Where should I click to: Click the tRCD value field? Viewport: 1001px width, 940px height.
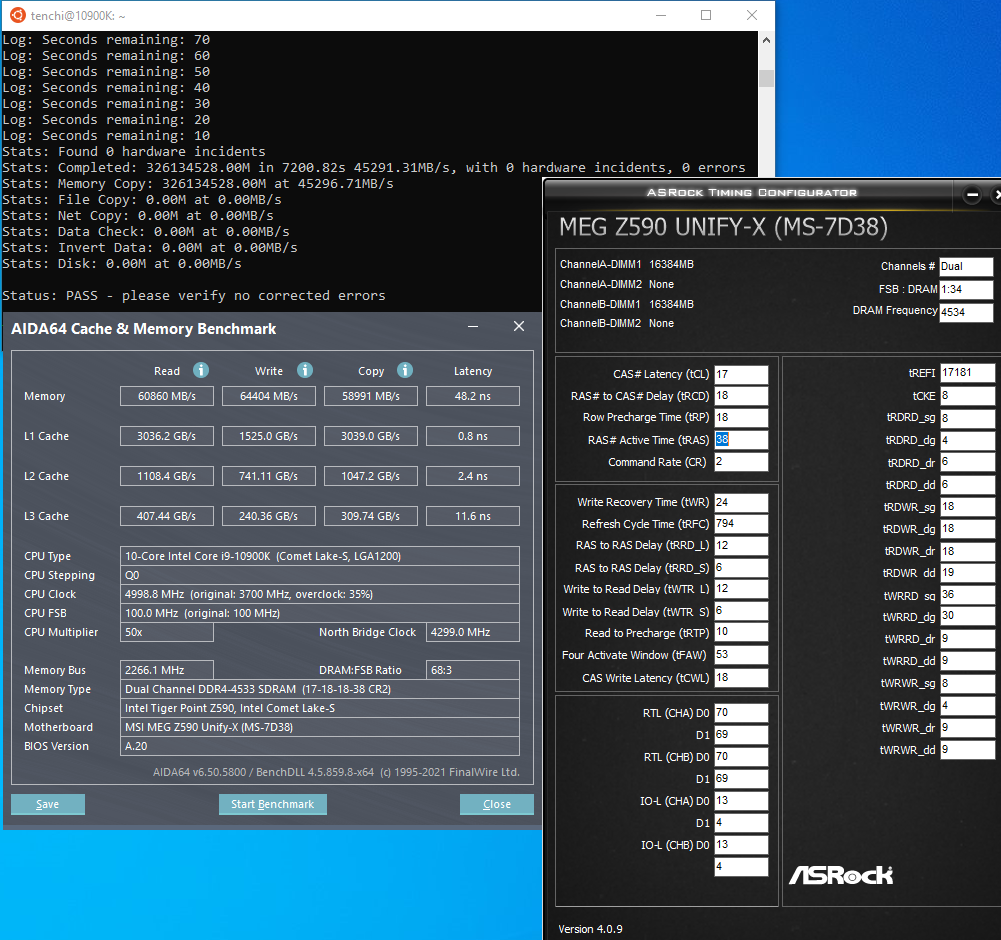pyautogui.click(x=741, y=396)
